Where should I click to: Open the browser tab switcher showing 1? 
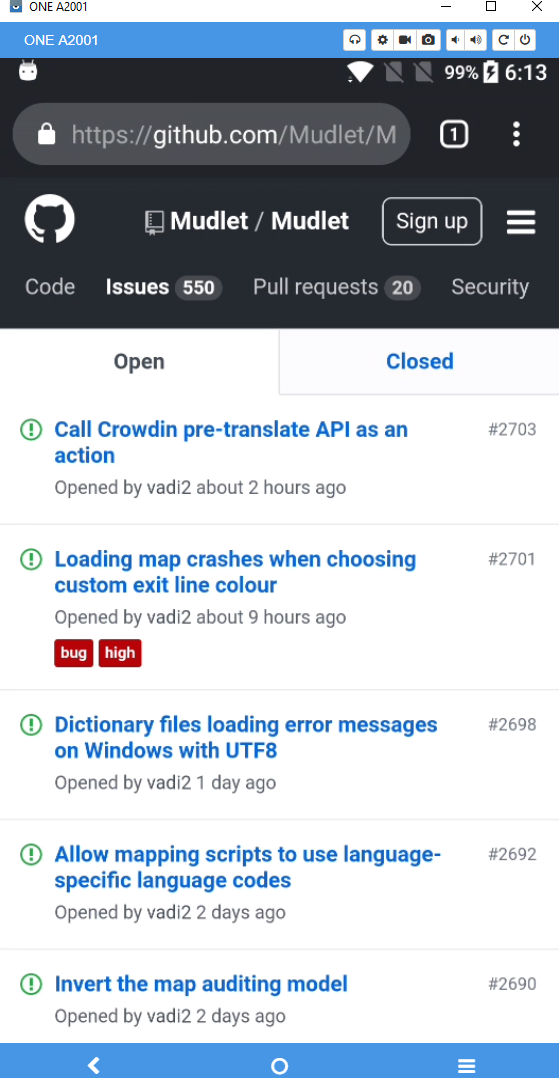[454, 134]
